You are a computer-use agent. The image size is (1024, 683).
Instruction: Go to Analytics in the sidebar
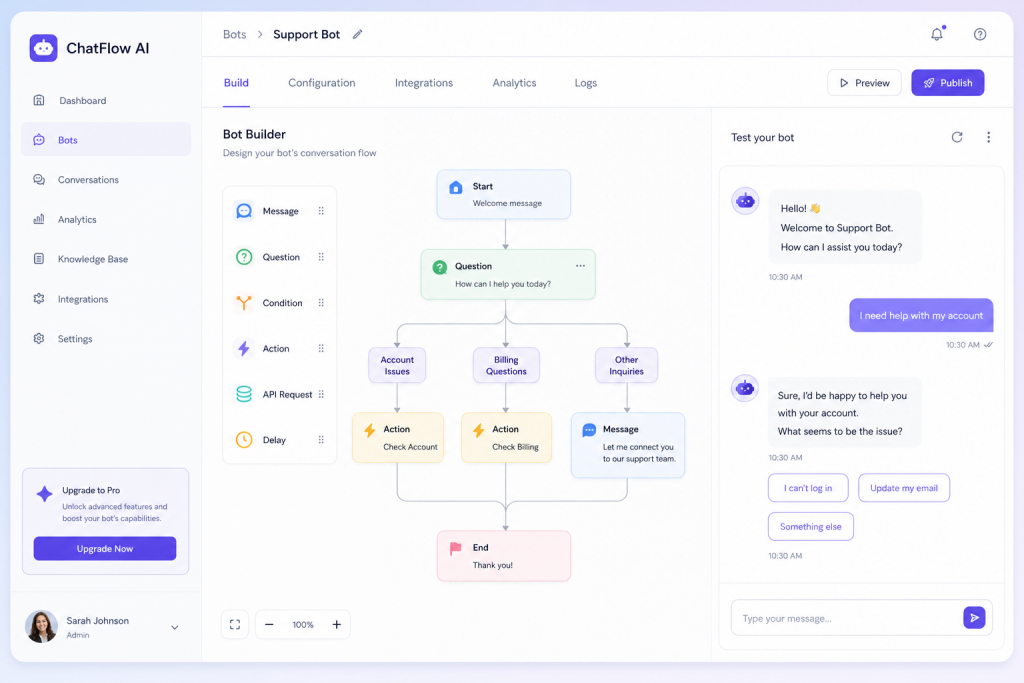(104, 219)
